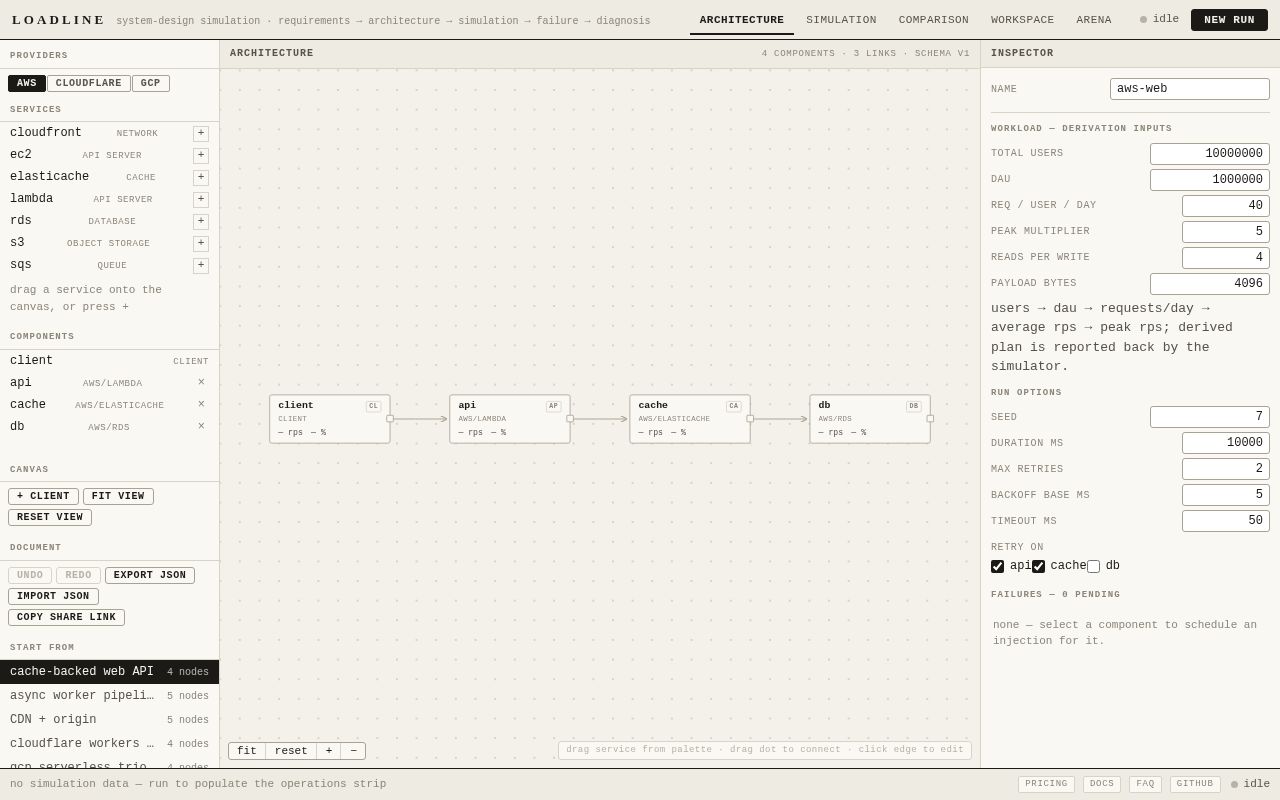Zoom in canvas with plus button
This screenshot has width=1280, height=800.
pyautogui.click(x=329, y=751)
